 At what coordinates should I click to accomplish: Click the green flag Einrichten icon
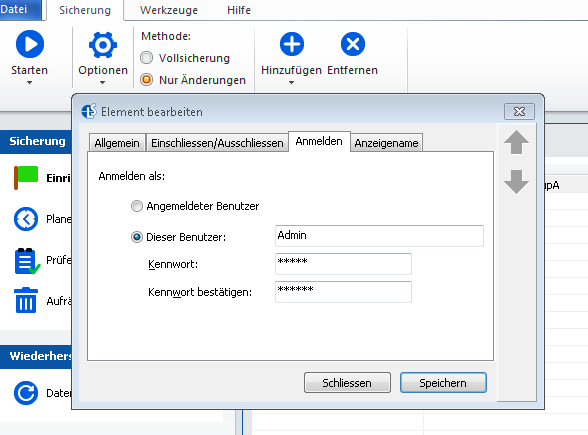[26, 177]
